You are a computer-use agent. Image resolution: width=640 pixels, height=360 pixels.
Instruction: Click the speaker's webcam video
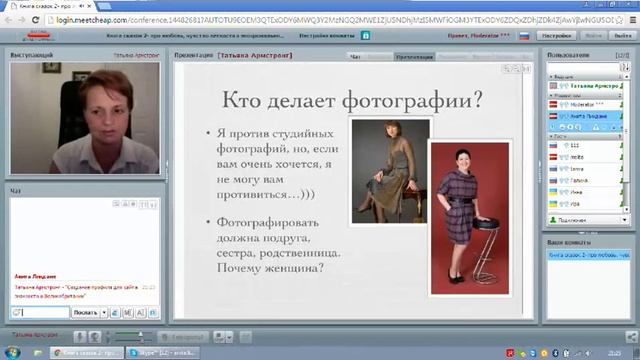[x=85, y=118]
